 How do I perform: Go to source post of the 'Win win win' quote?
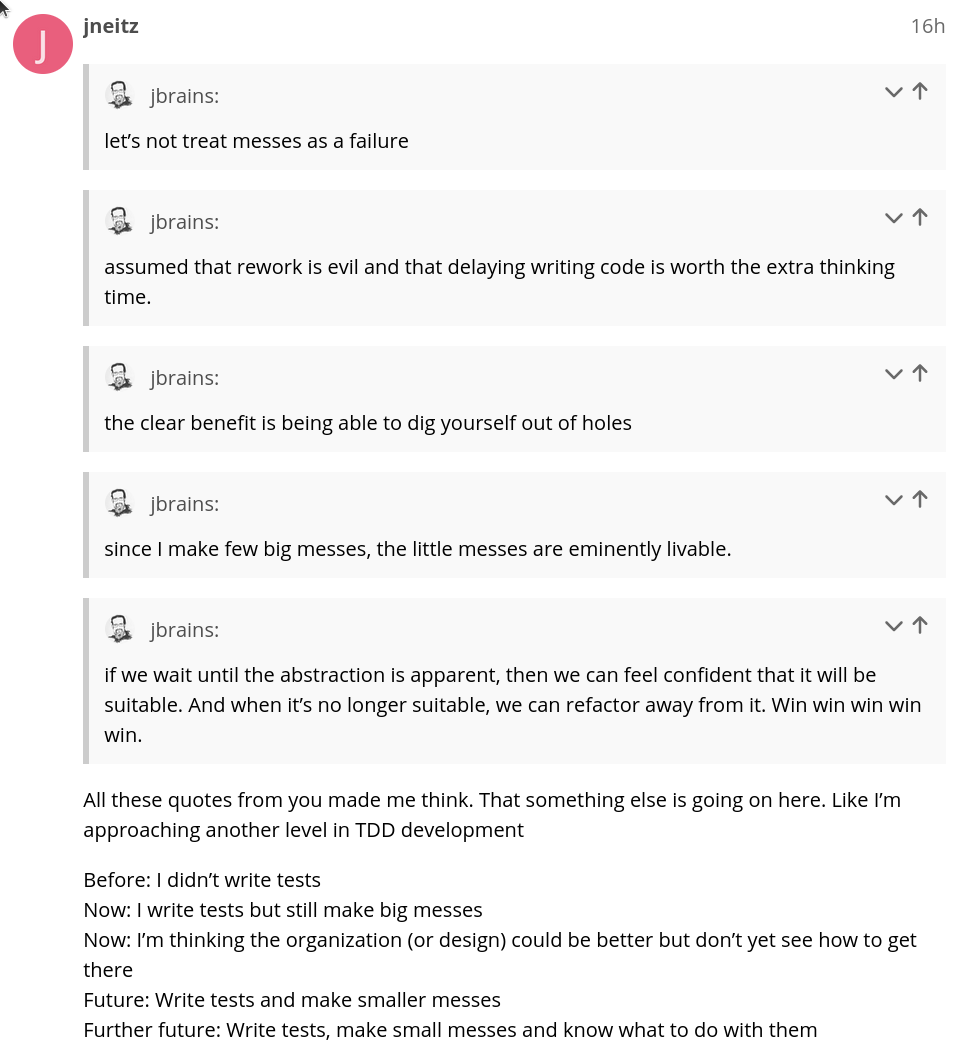click(920, 626)
